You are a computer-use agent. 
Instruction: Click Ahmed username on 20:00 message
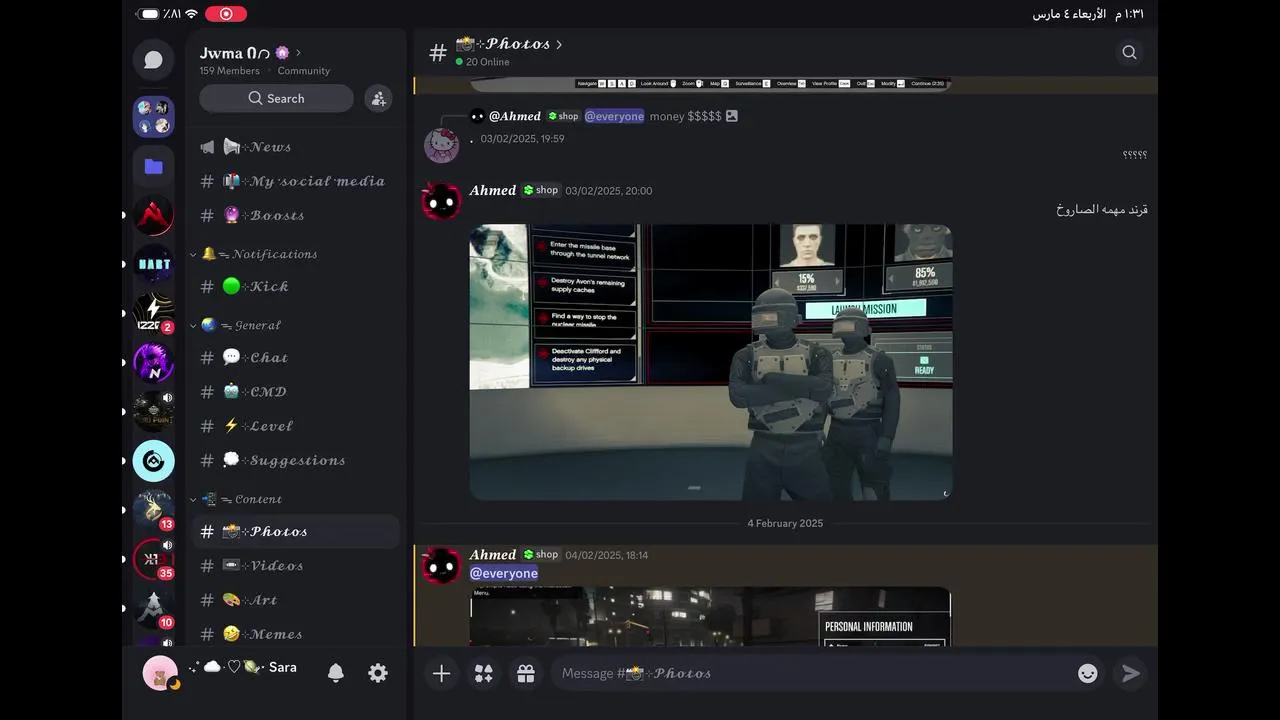point(493,190)
